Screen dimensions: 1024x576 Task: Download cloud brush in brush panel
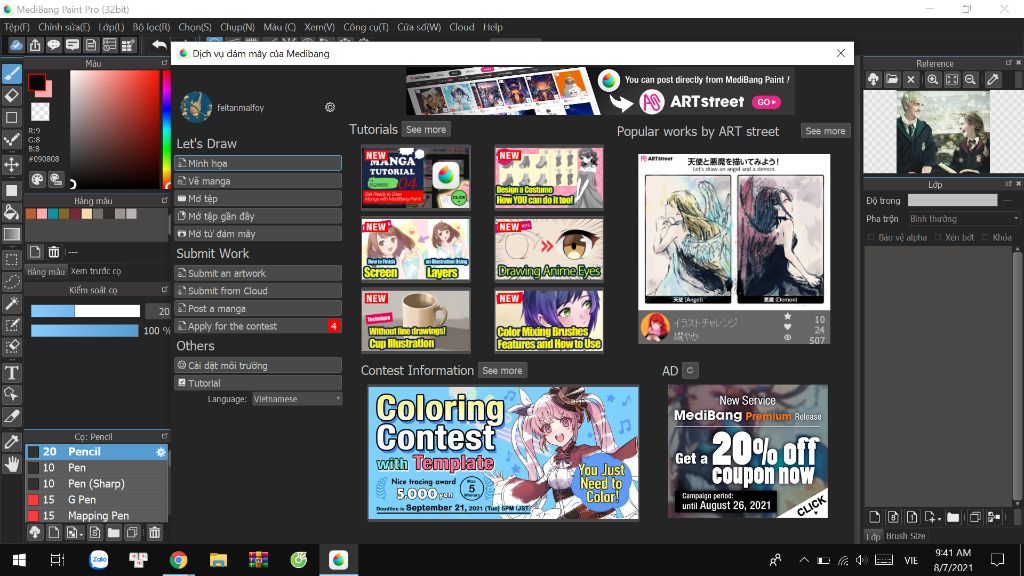tap(35, 533)
